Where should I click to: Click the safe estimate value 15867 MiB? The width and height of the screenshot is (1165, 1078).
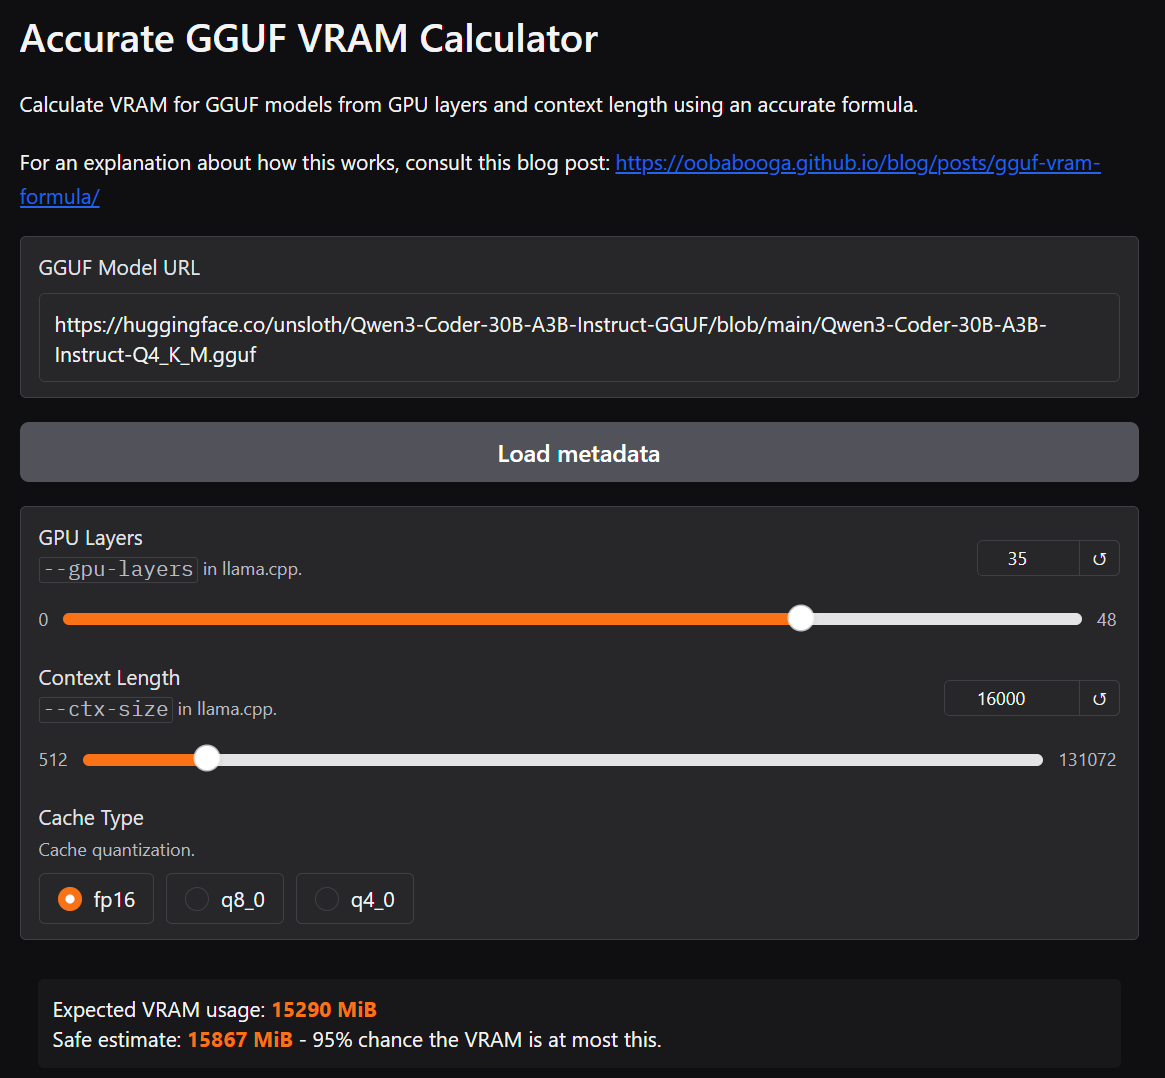coord(240,1040)
